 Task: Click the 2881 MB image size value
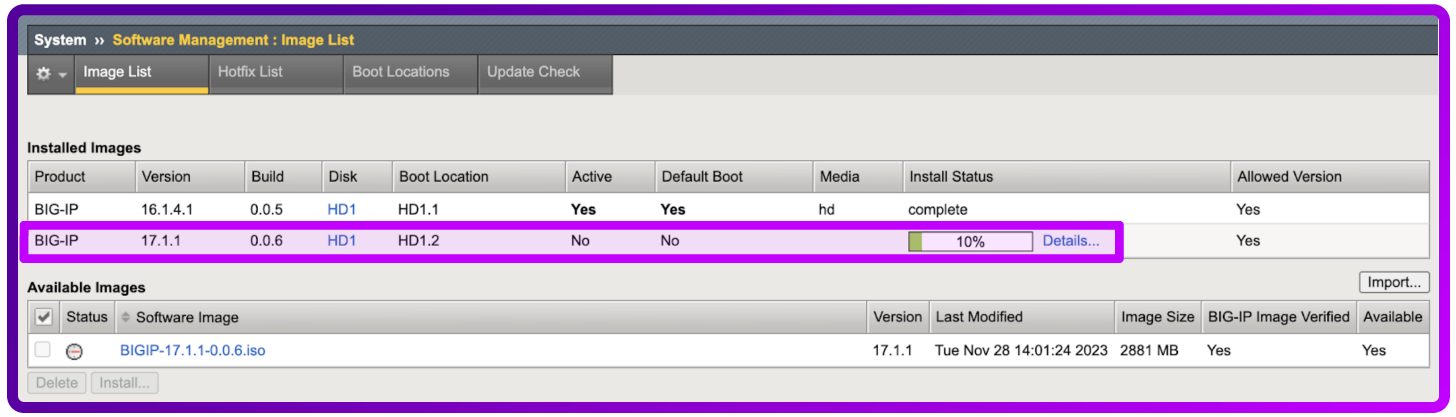click(1150, 351)
